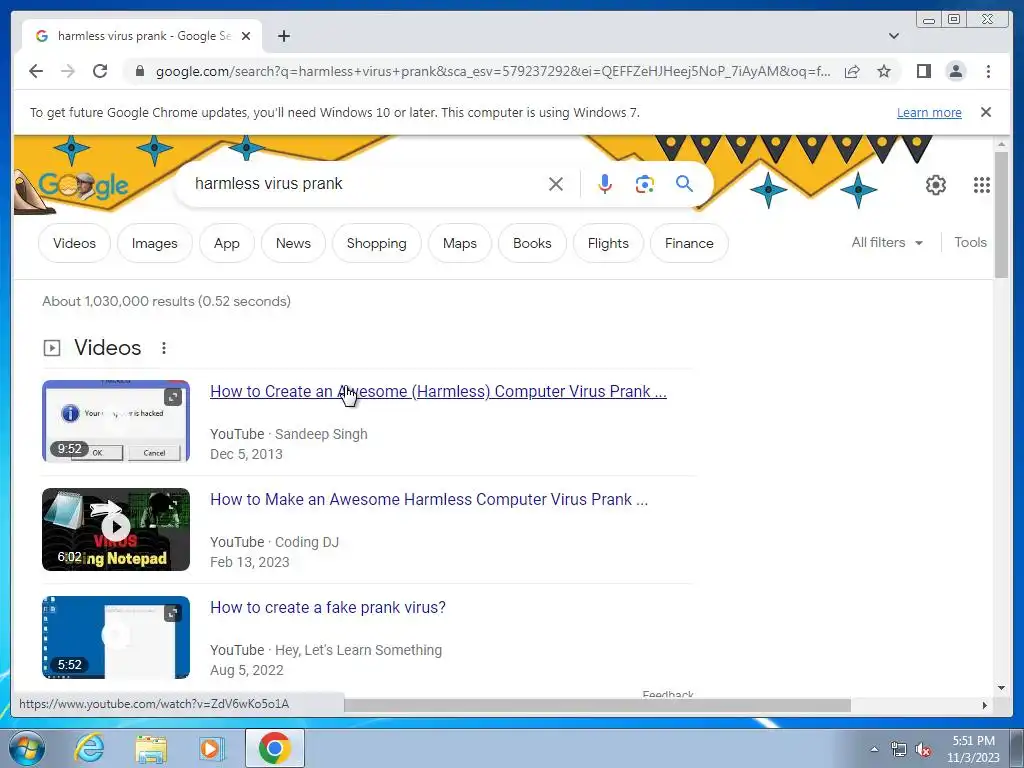1024x768 pixels.
Task: Show hidden system tray icons
Action: tap(874, 749)
